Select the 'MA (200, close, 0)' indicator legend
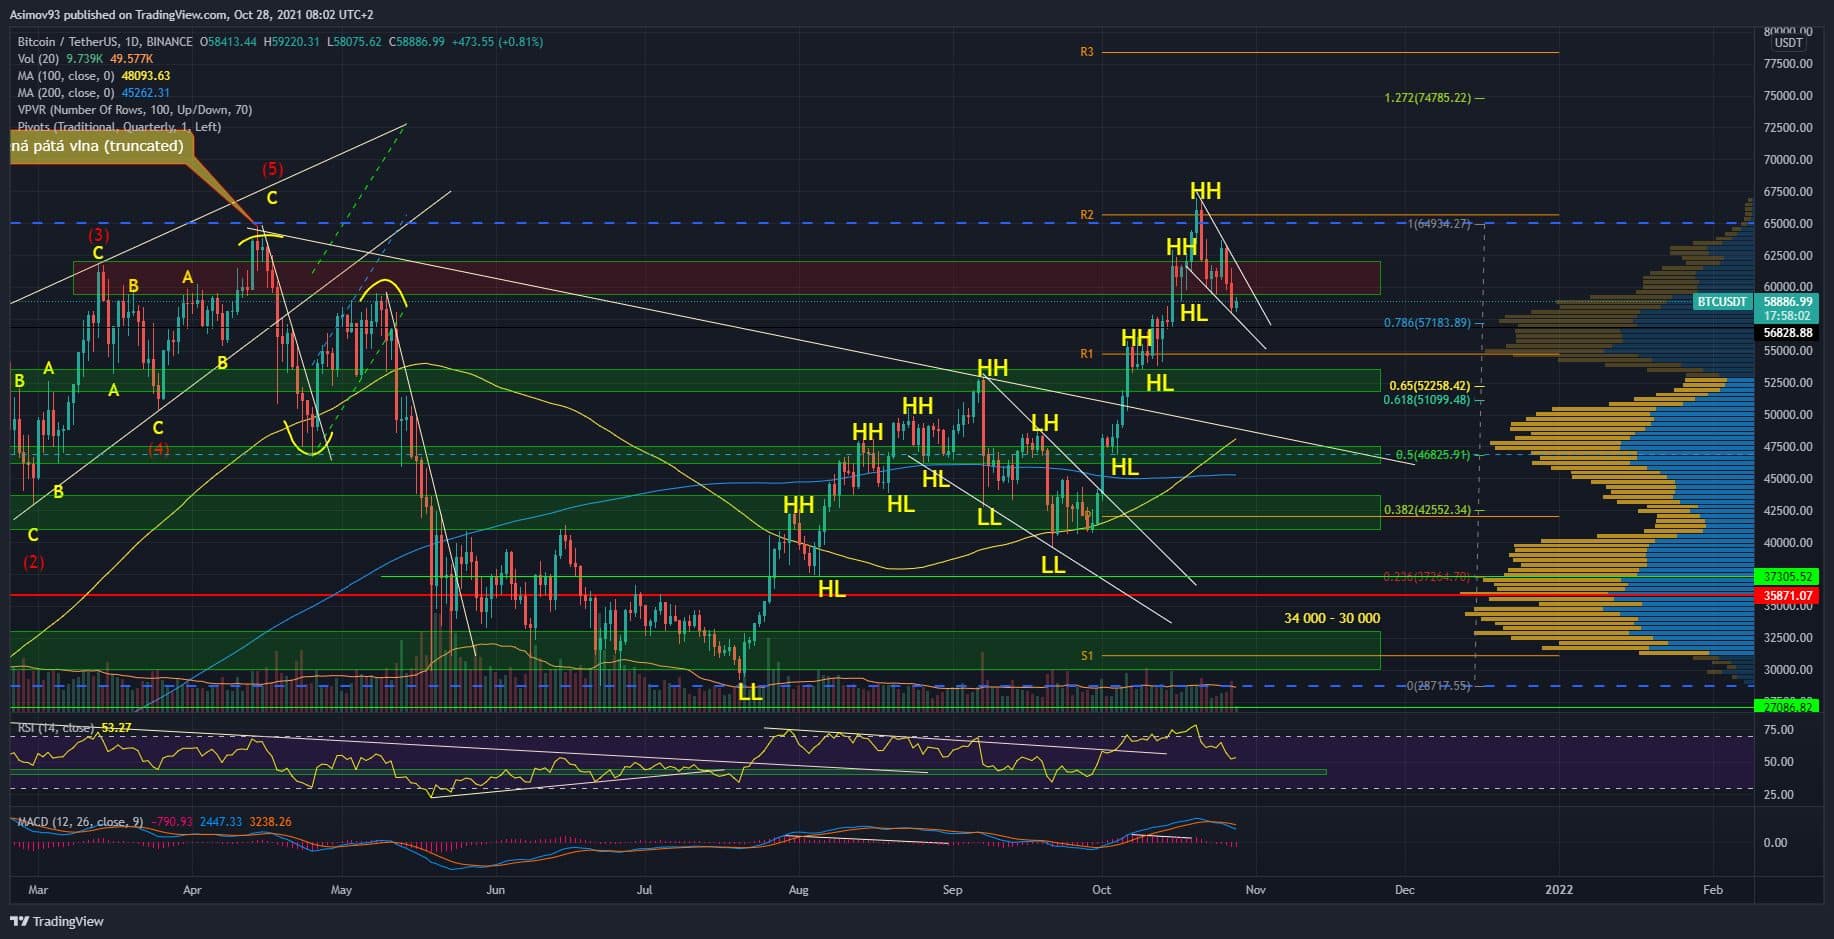 66,93
